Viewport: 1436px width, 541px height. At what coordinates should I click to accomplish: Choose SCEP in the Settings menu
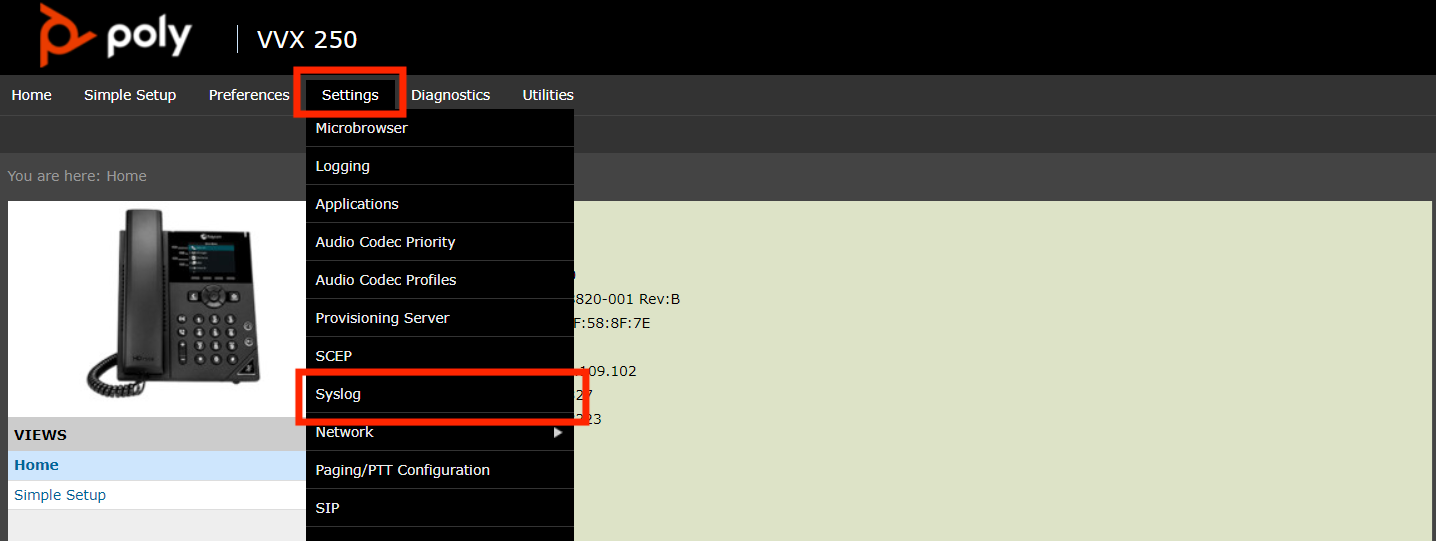point(440,356)
